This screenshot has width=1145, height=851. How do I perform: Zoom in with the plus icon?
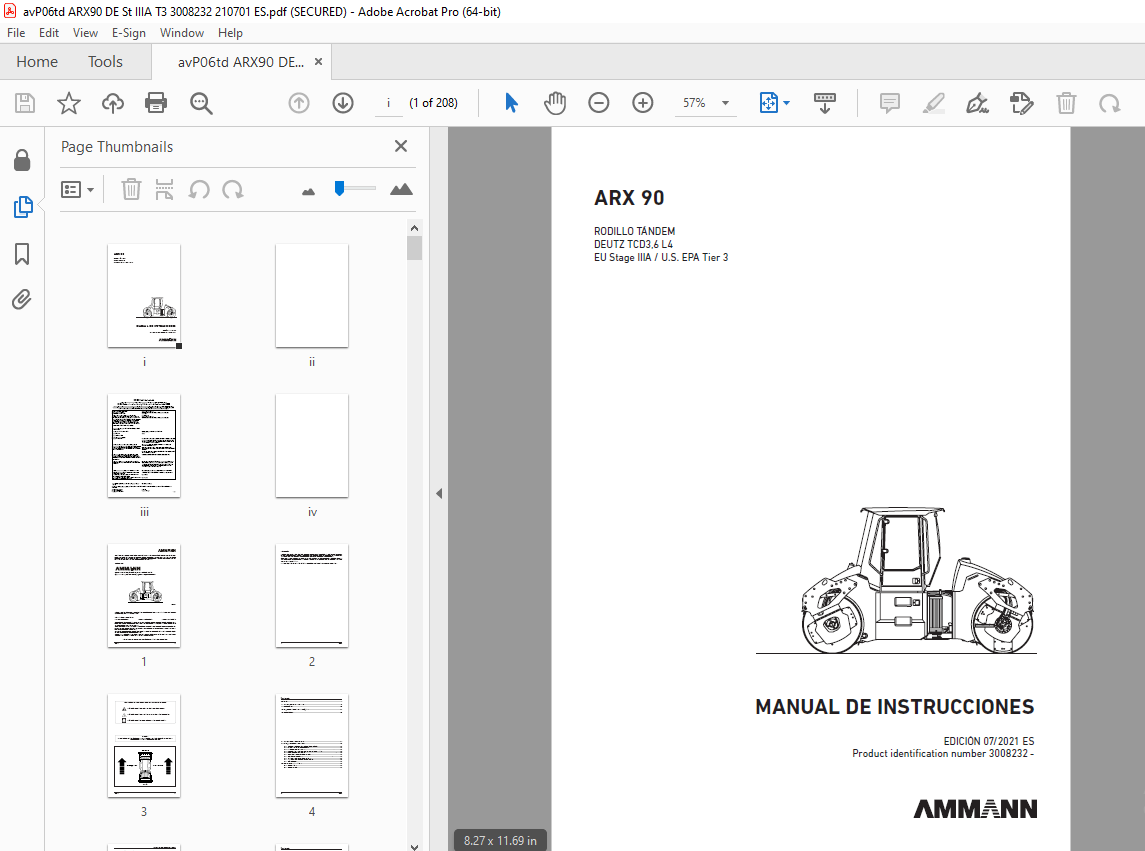643,103
